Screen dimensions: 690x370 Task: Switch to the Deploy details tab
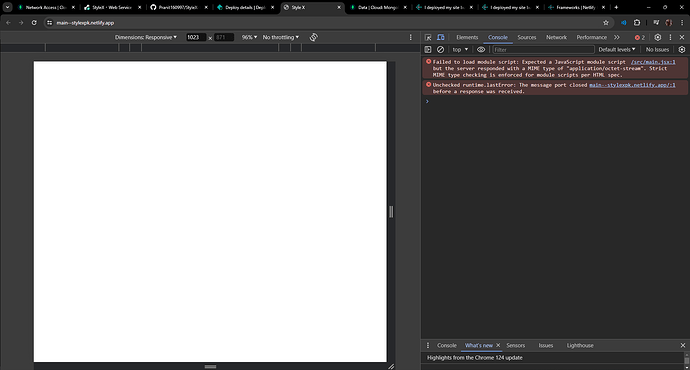[245, 7]
